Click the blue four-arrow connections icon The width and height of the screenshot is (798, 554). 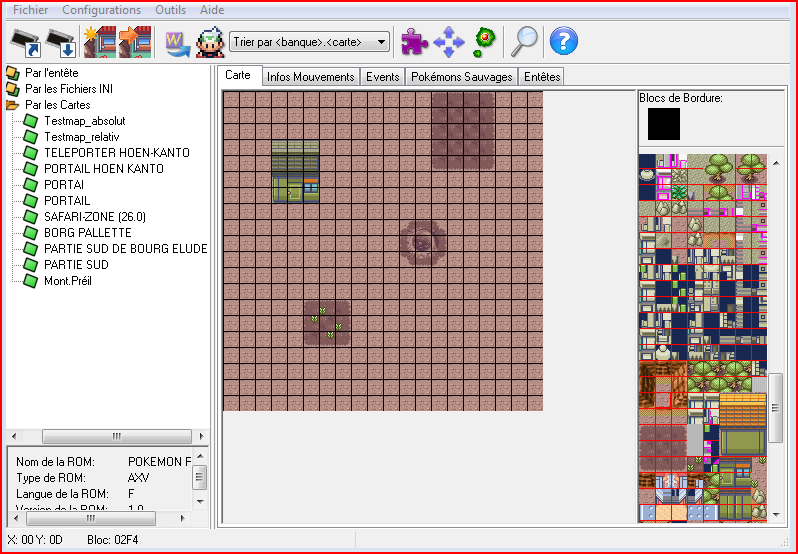click(448, 42)
